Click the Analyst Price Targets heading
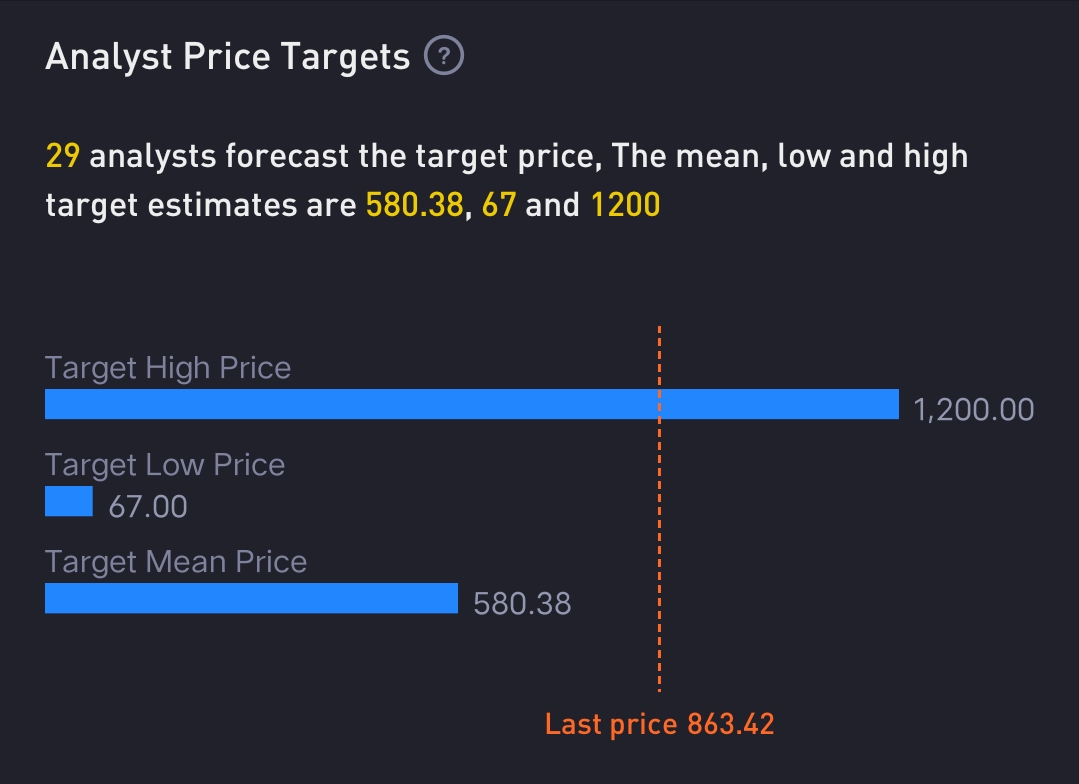The width and height of the screenshot is (1079, 784). pyautogui.click(x=228, y=57)
